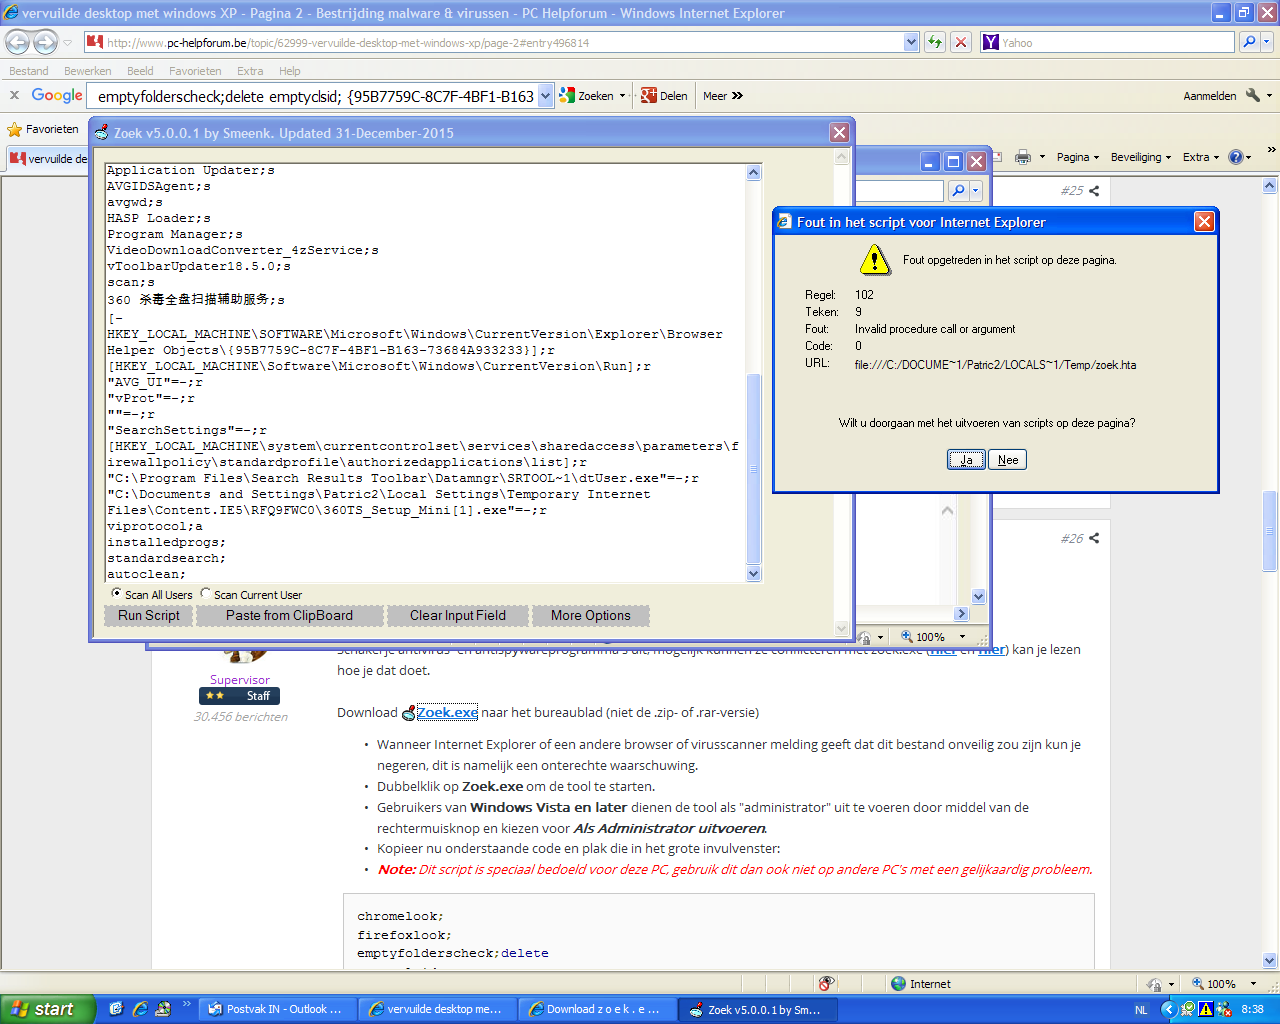The height and width of the screenshot is (1024, 1280).
Task: Open the Bewerken menu
Action: coord(88,71)
